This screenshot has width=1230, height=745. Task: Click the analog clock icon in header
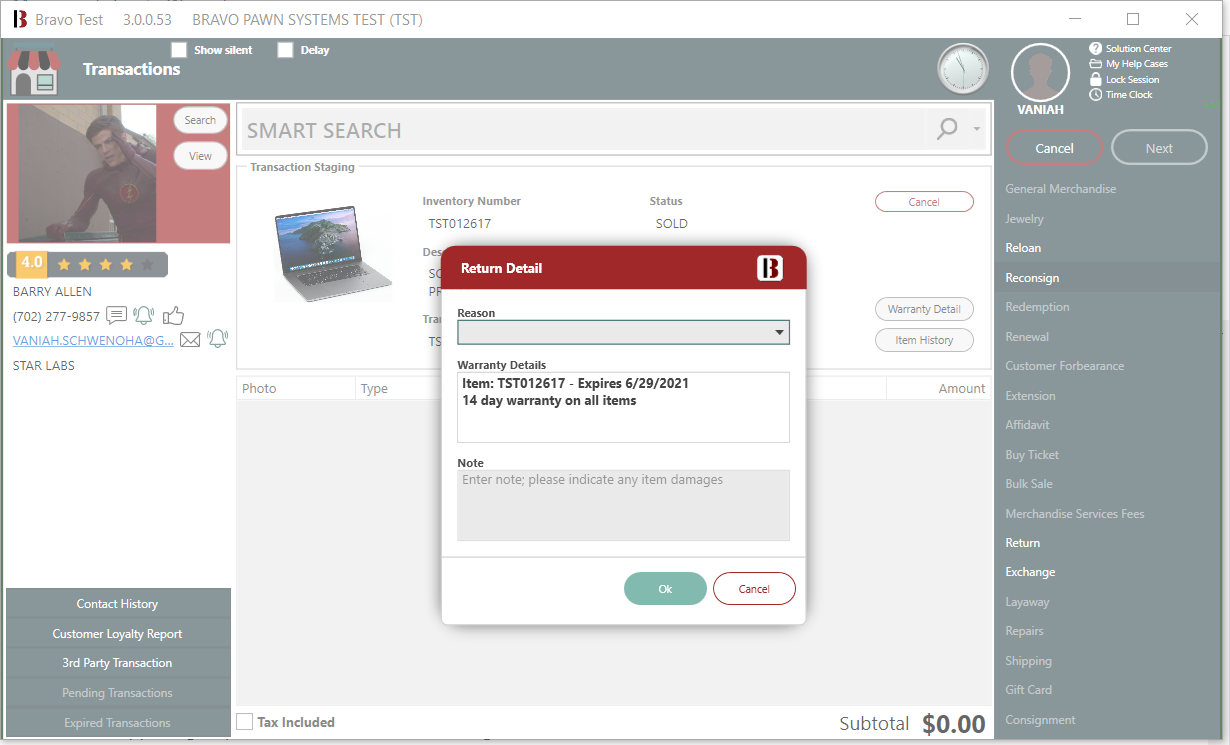pyautogui.click(x=962, y=69)
